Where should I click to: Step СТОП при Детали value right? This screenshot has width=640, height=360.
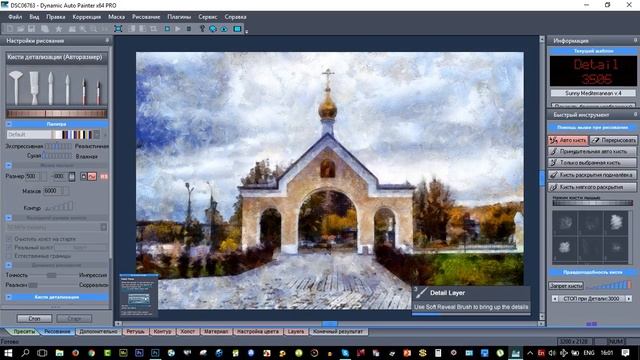(629, 299)
